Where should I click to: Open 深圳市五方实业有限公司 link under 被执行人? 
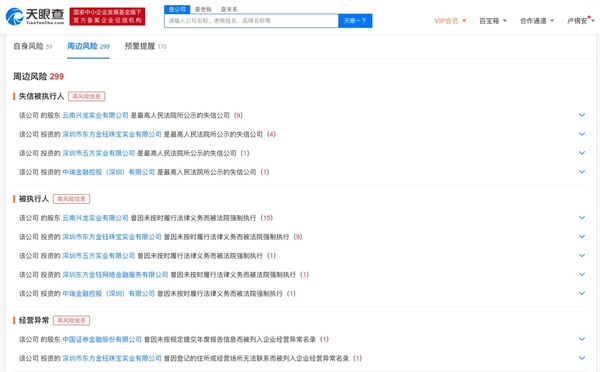click(99, 256)
